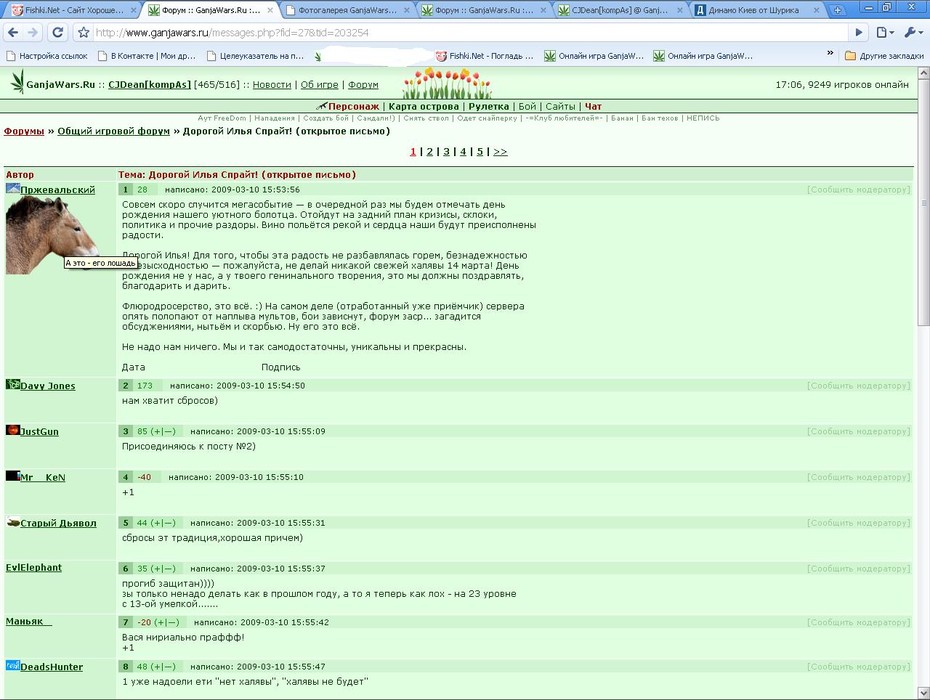Open the Форум link in the header
Viewport: 930px width, 700px height.
363,85
